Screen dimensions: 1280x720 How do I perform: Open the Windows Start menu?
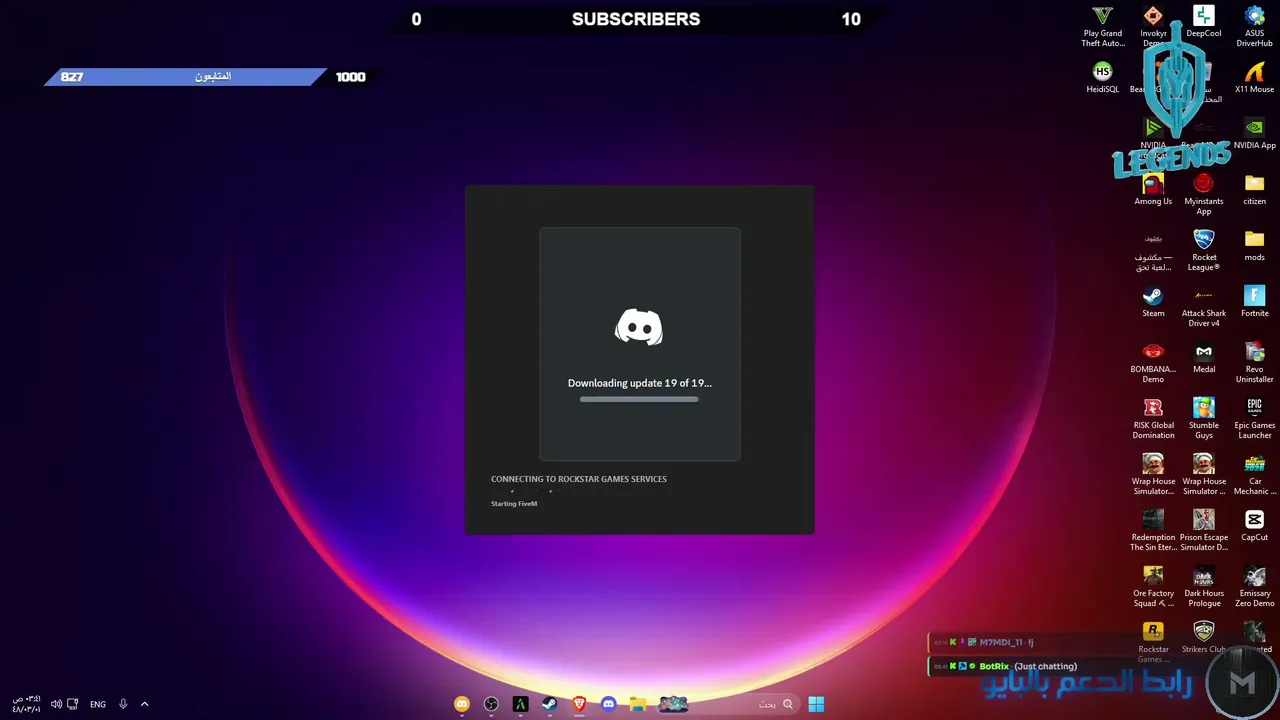click(816, 704)
